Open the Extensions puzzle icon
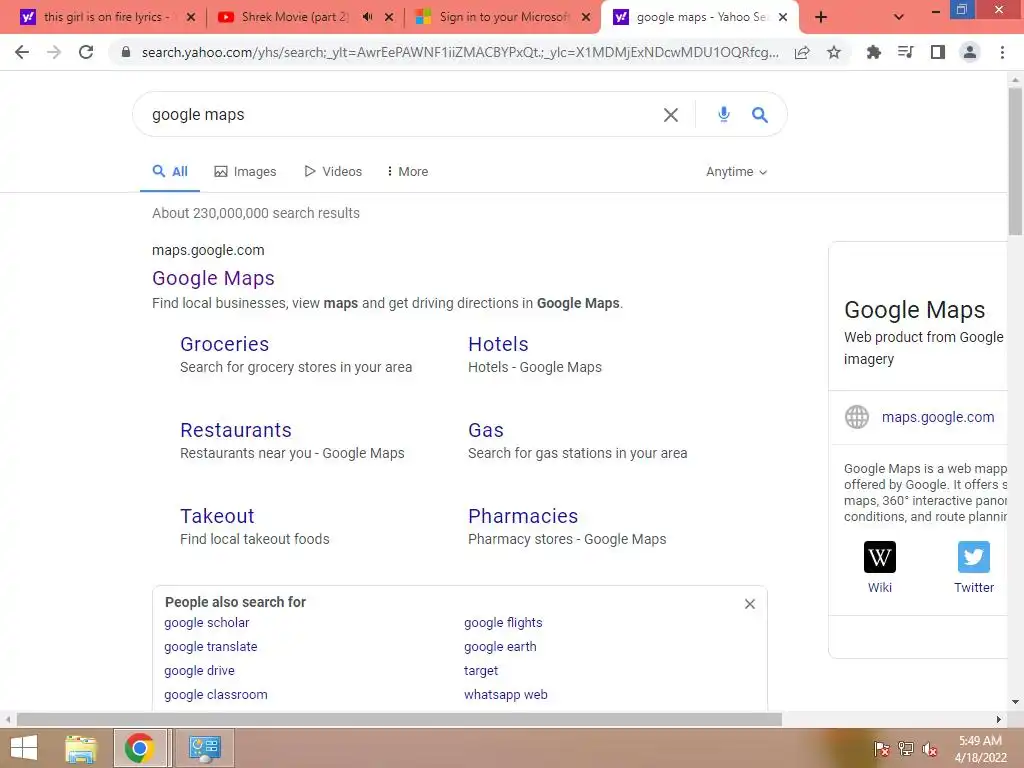 pos(873,52)
